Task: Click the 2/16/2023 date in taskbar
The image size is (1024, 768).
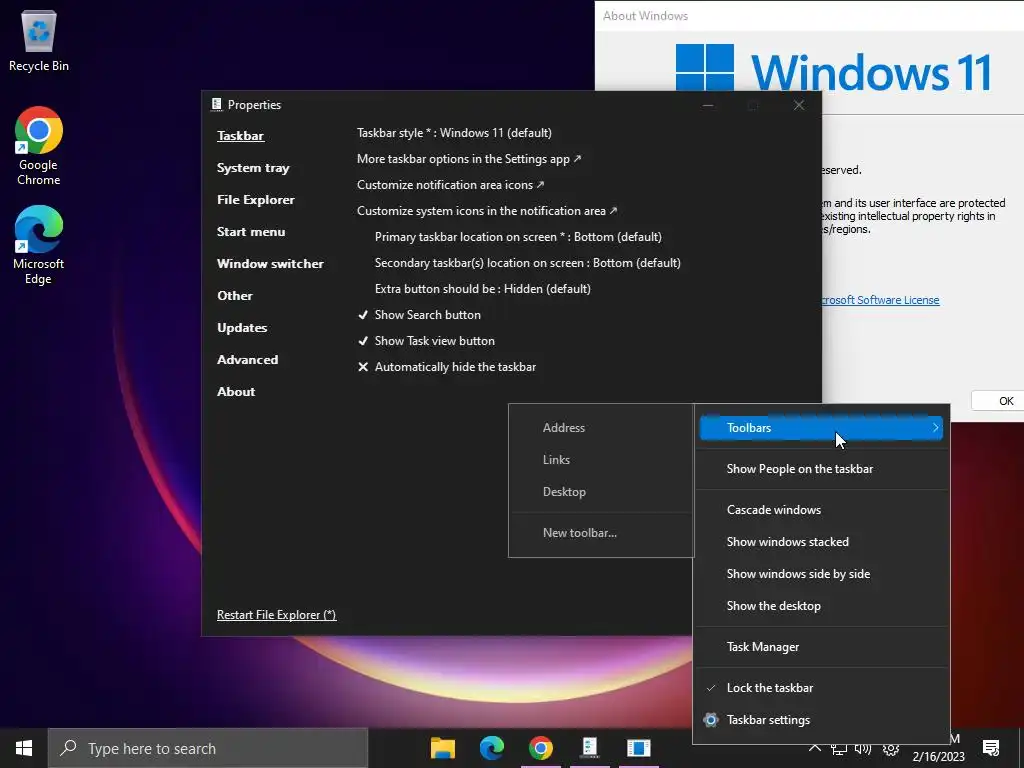Action: point(938,757)
